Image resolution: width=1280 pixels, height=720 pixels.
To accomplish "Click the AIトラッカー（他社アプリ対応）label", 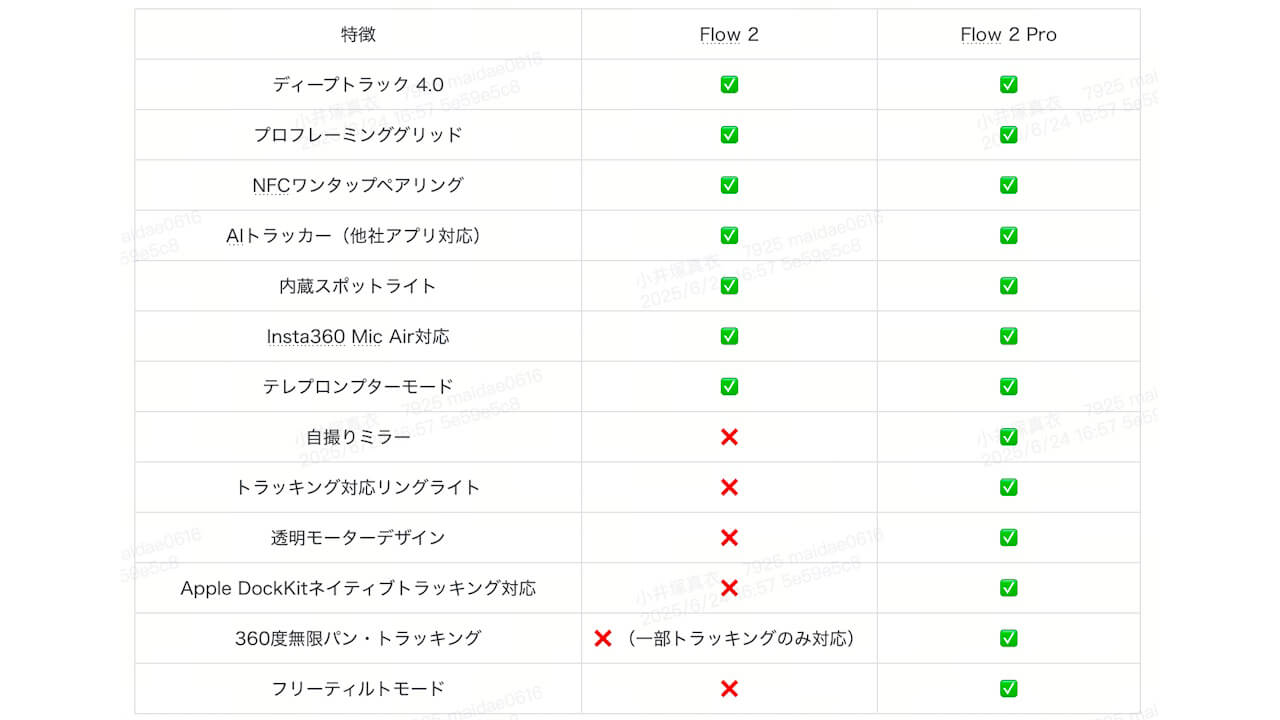I will point(358,236).
